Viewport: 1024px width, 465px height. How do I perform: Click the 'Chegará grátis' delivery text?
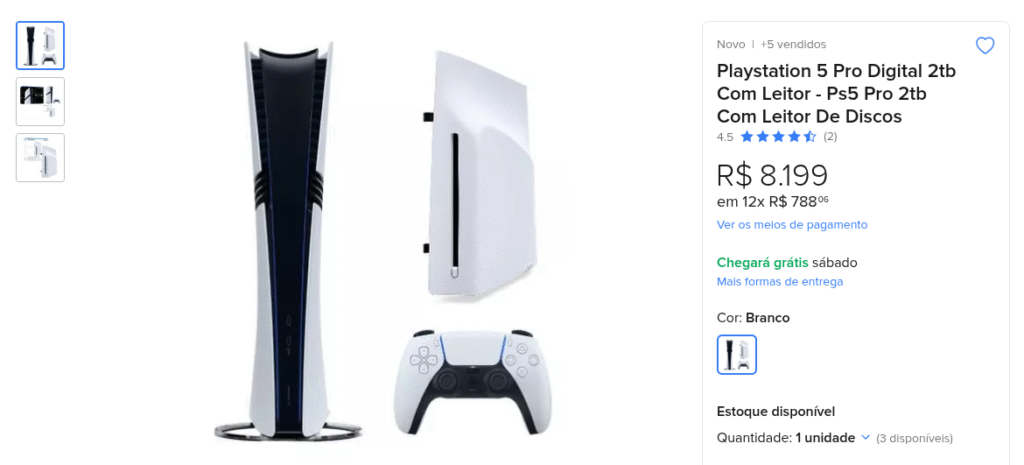coord(763,263)
